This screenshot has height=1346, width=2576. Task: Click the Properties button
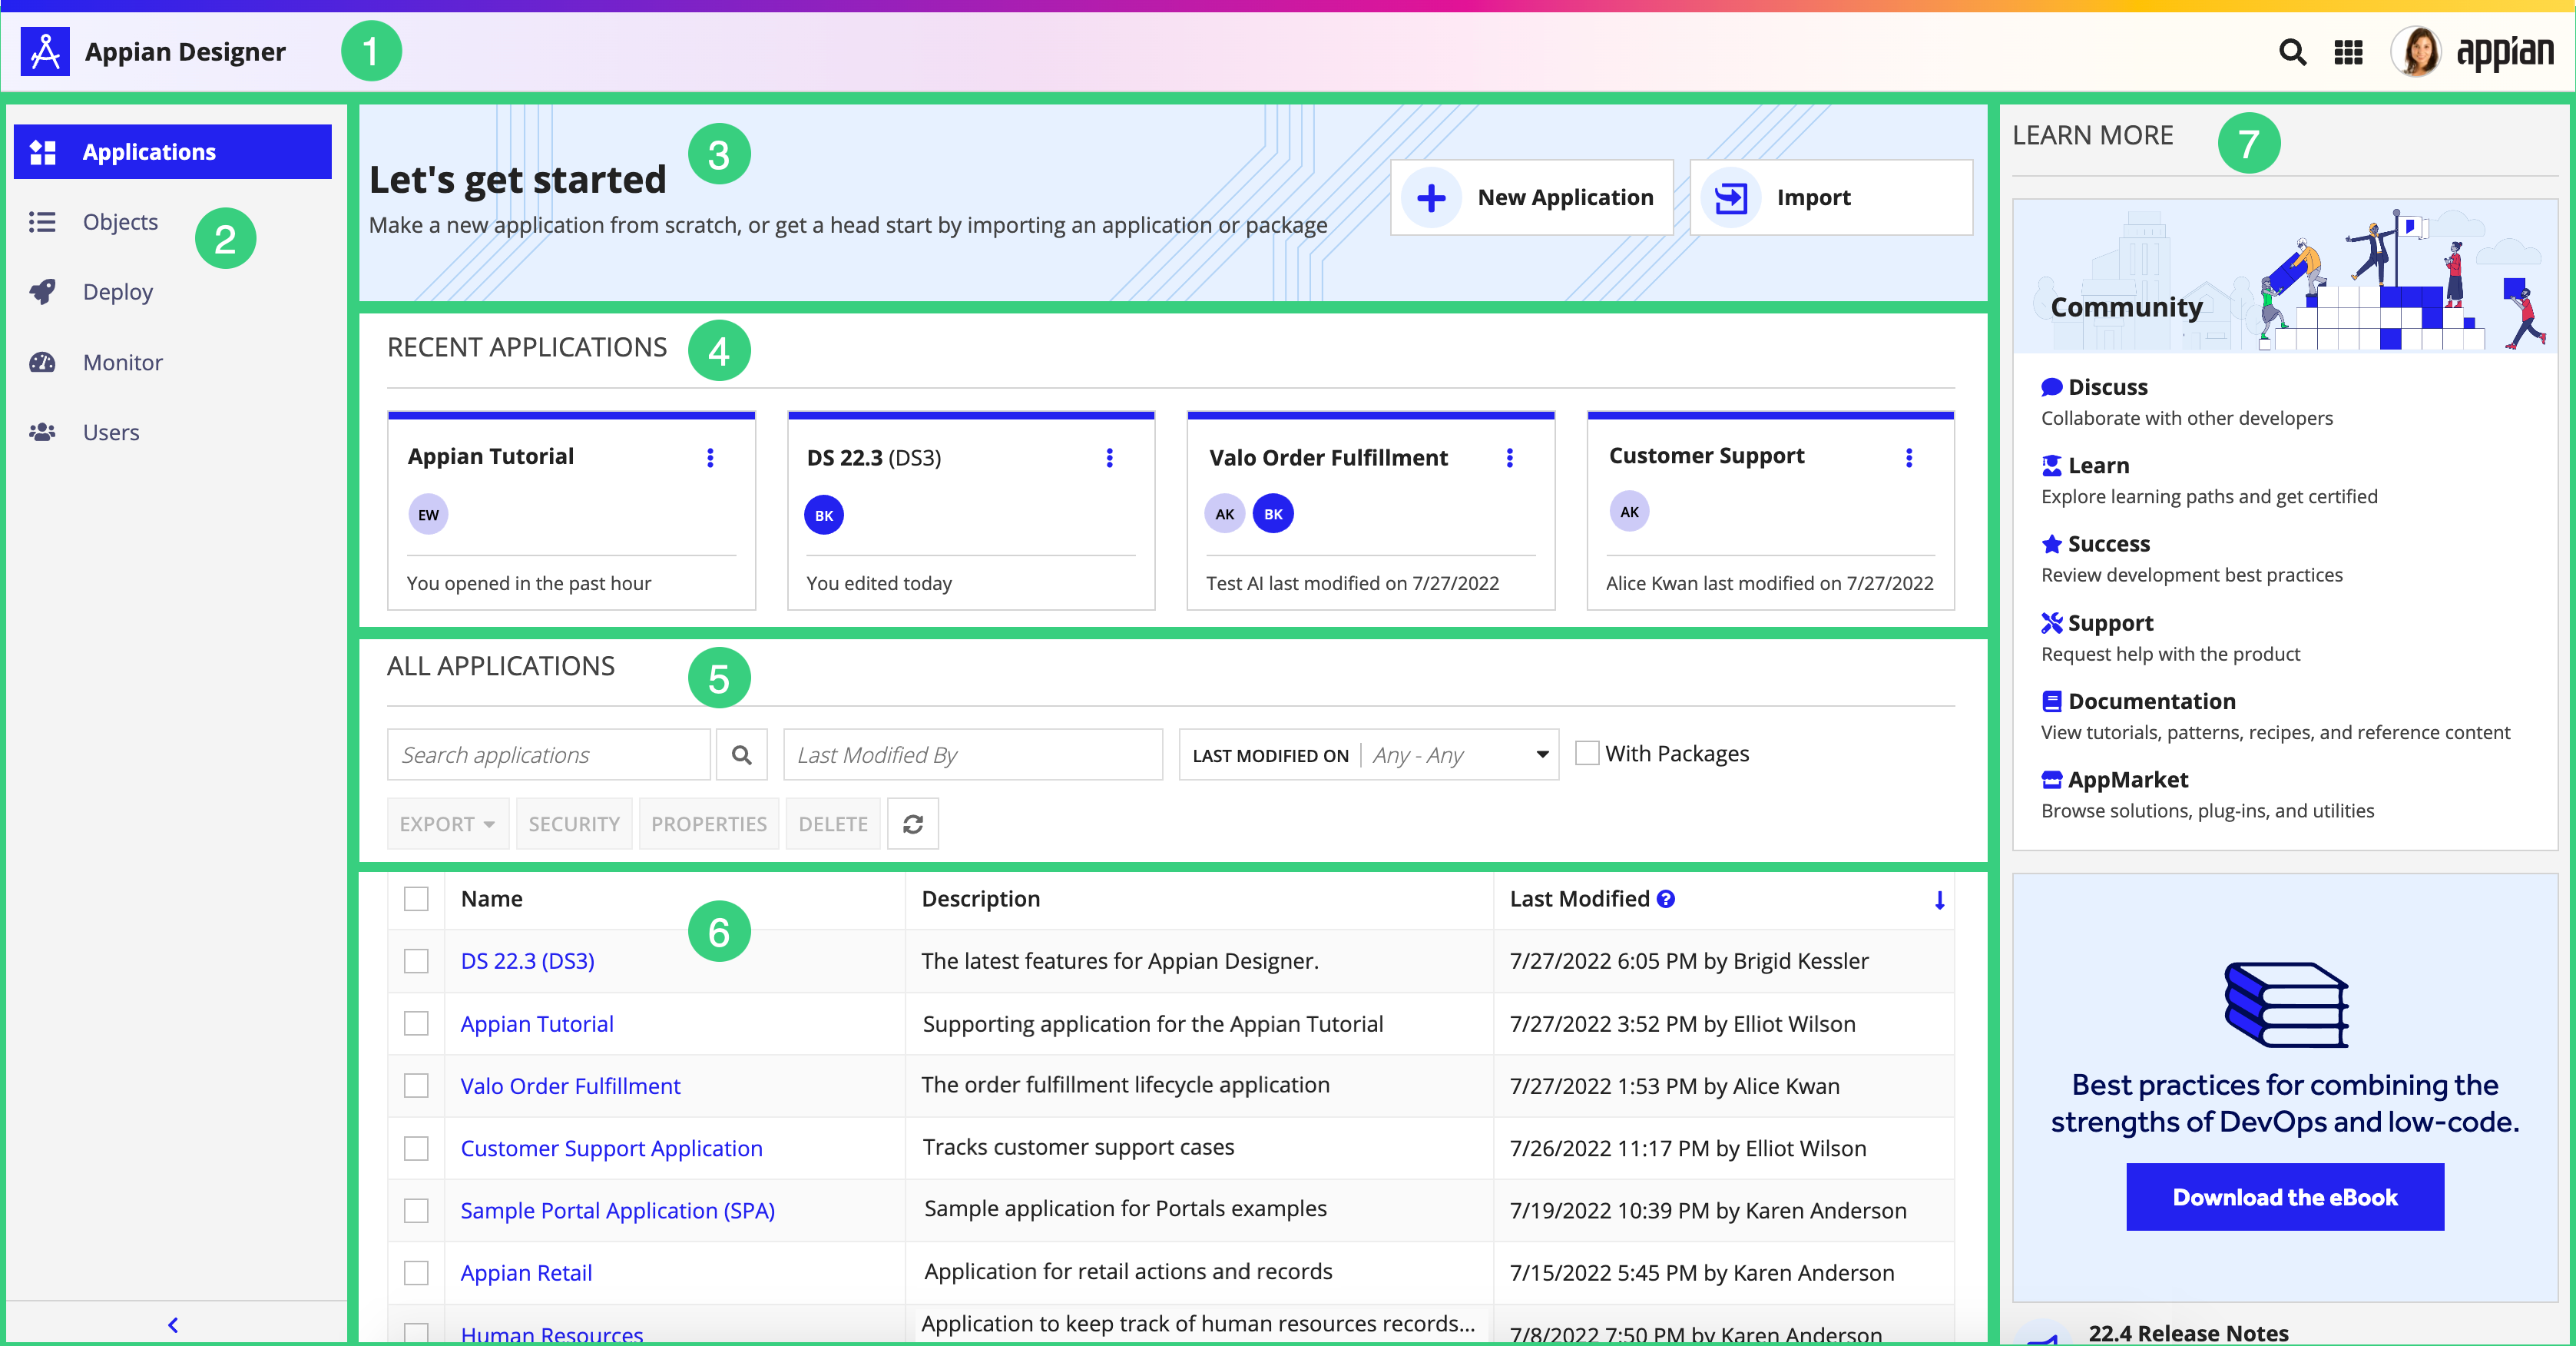tap(709, 824)
